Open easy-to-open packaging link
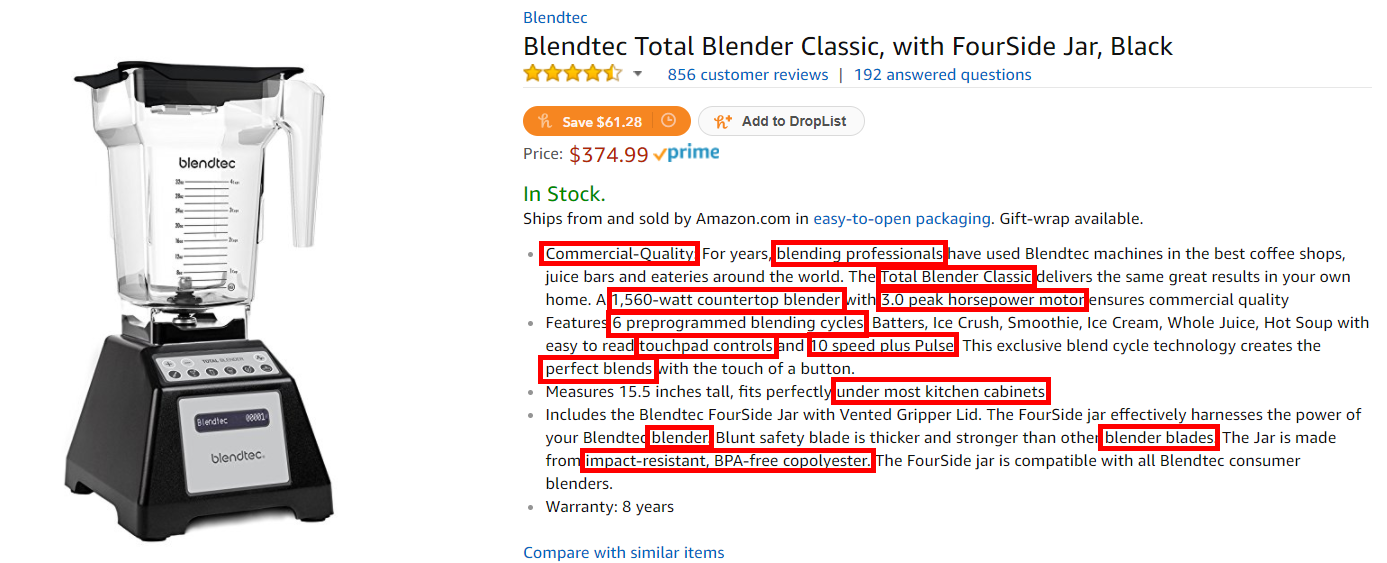The image size is (1387, 563). [x=902, y=219]
